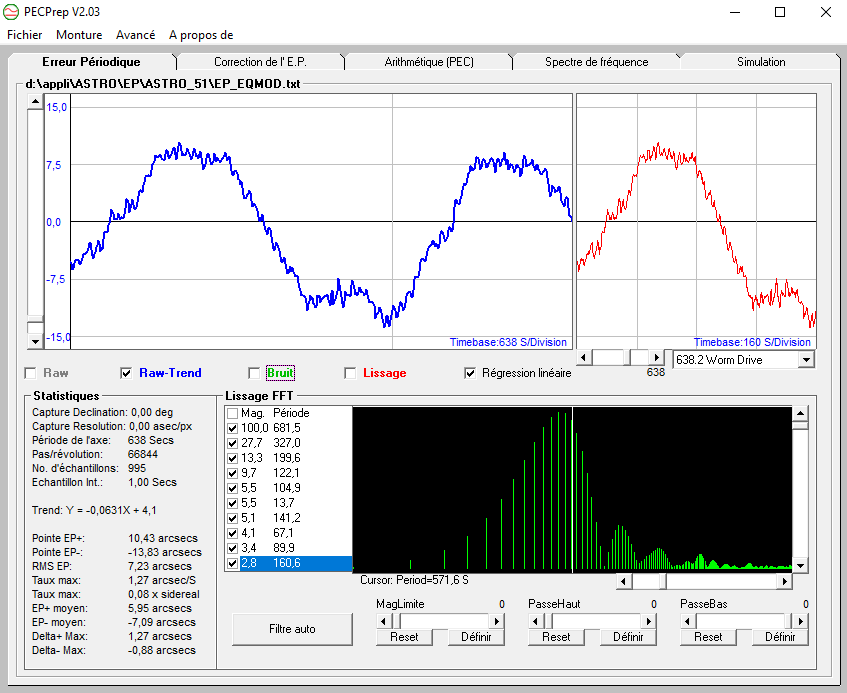The width and height of the screenshot is (847, 693).
Task: Uncheck the 100,0 / 681,5 FFT row
Action: point(232,428)
